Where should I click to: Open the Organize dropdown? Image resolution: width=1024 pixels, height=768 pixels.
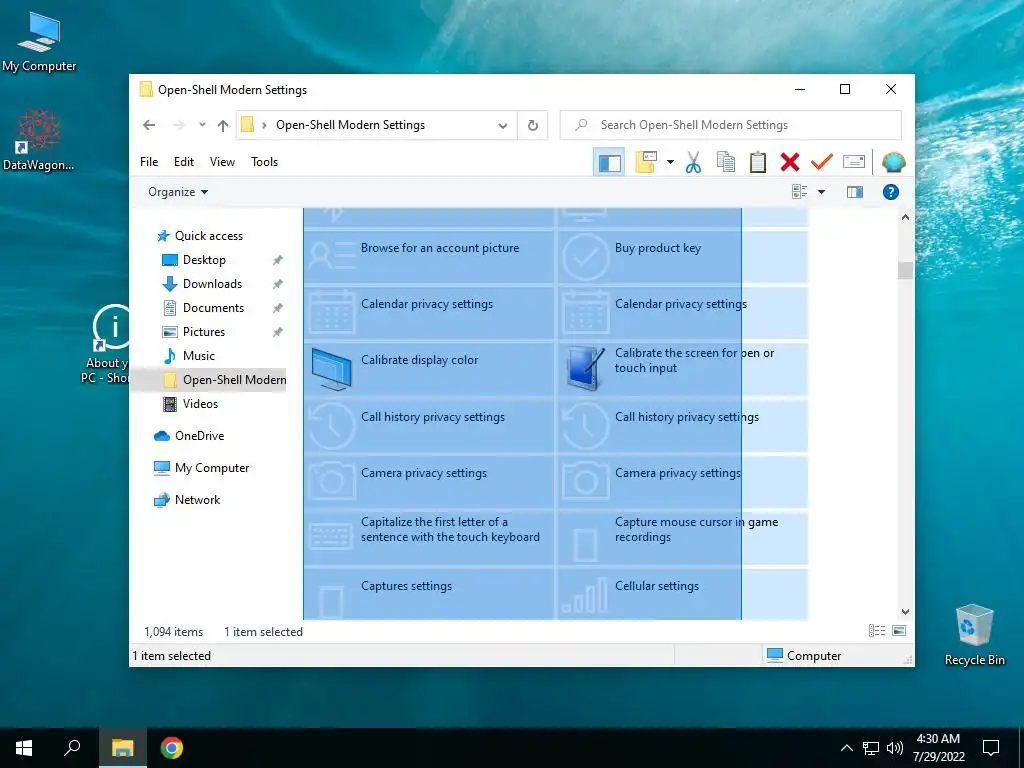(x=178, y=192)
